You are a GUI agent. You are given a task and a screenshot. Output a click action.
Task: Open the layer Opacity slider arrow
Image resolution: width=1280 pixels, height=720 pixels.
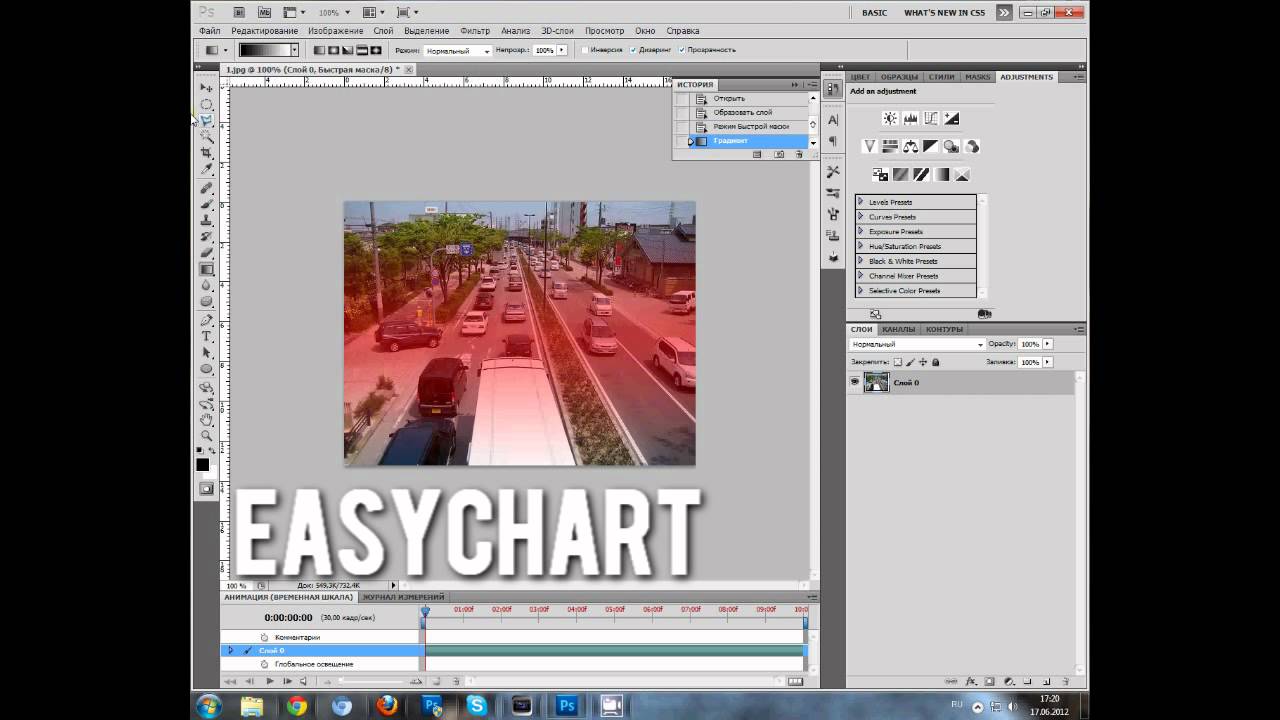[x=1047, y=344]
